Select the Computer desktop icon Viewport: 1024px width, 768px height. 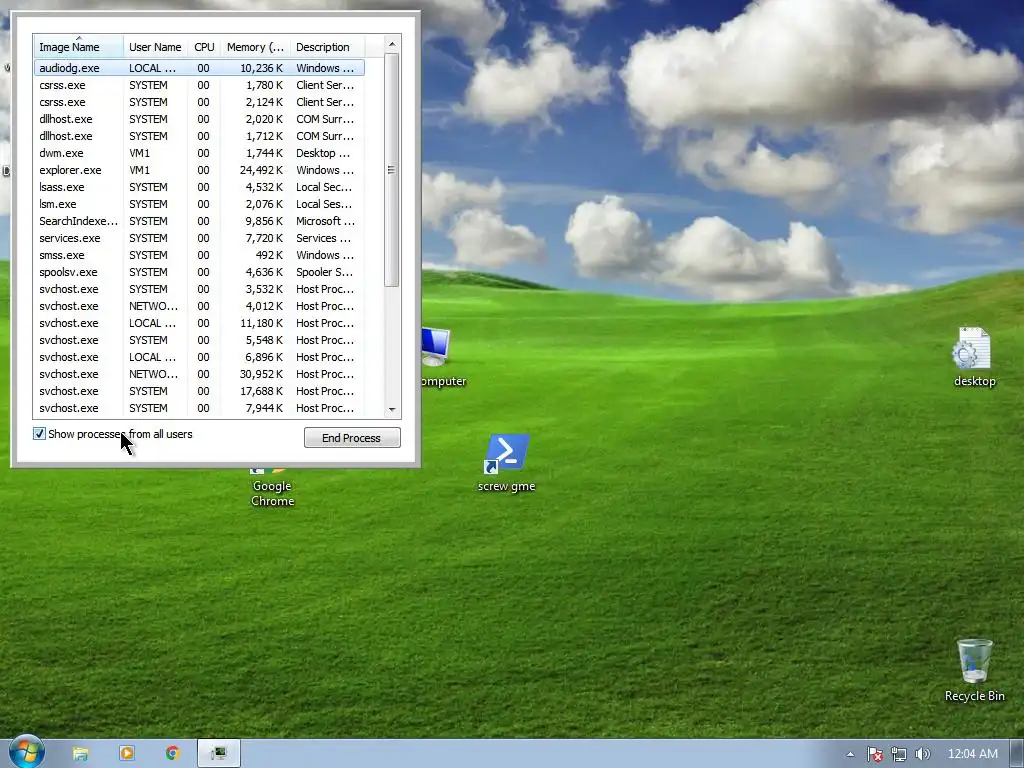444,358
